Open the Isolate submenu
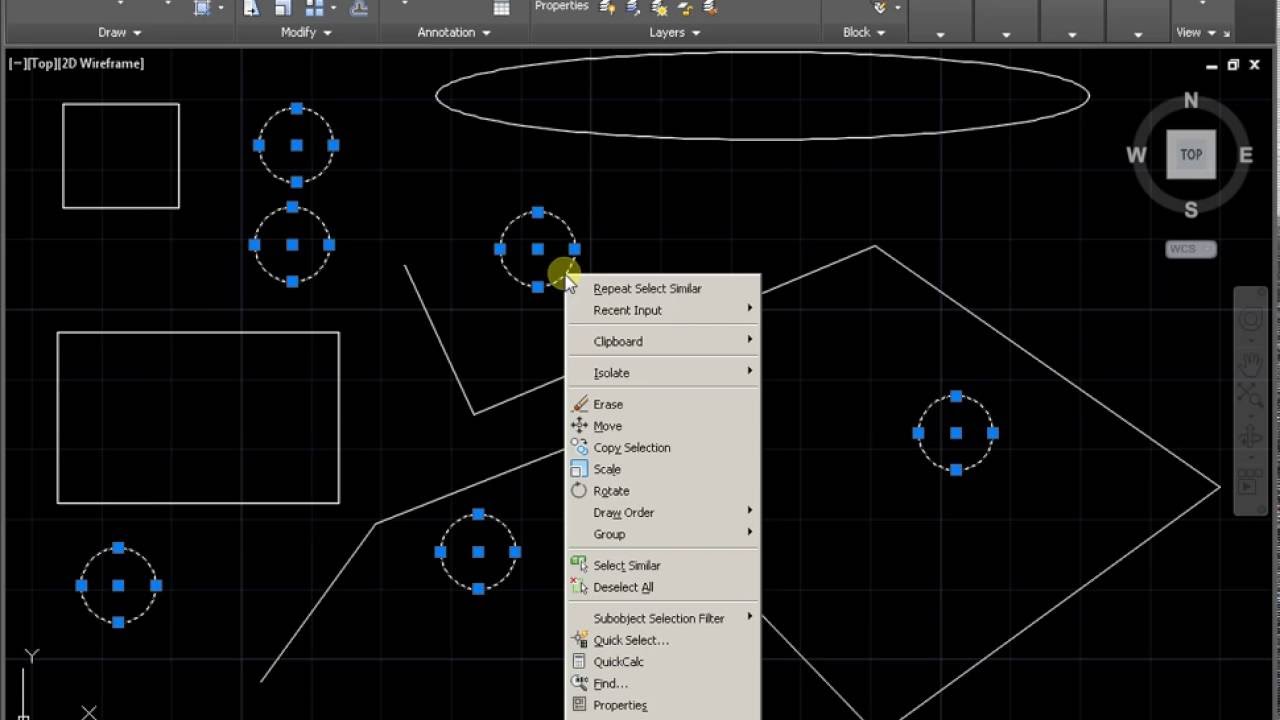Viewport: 1280px width, 720px height. pos(664,373)
